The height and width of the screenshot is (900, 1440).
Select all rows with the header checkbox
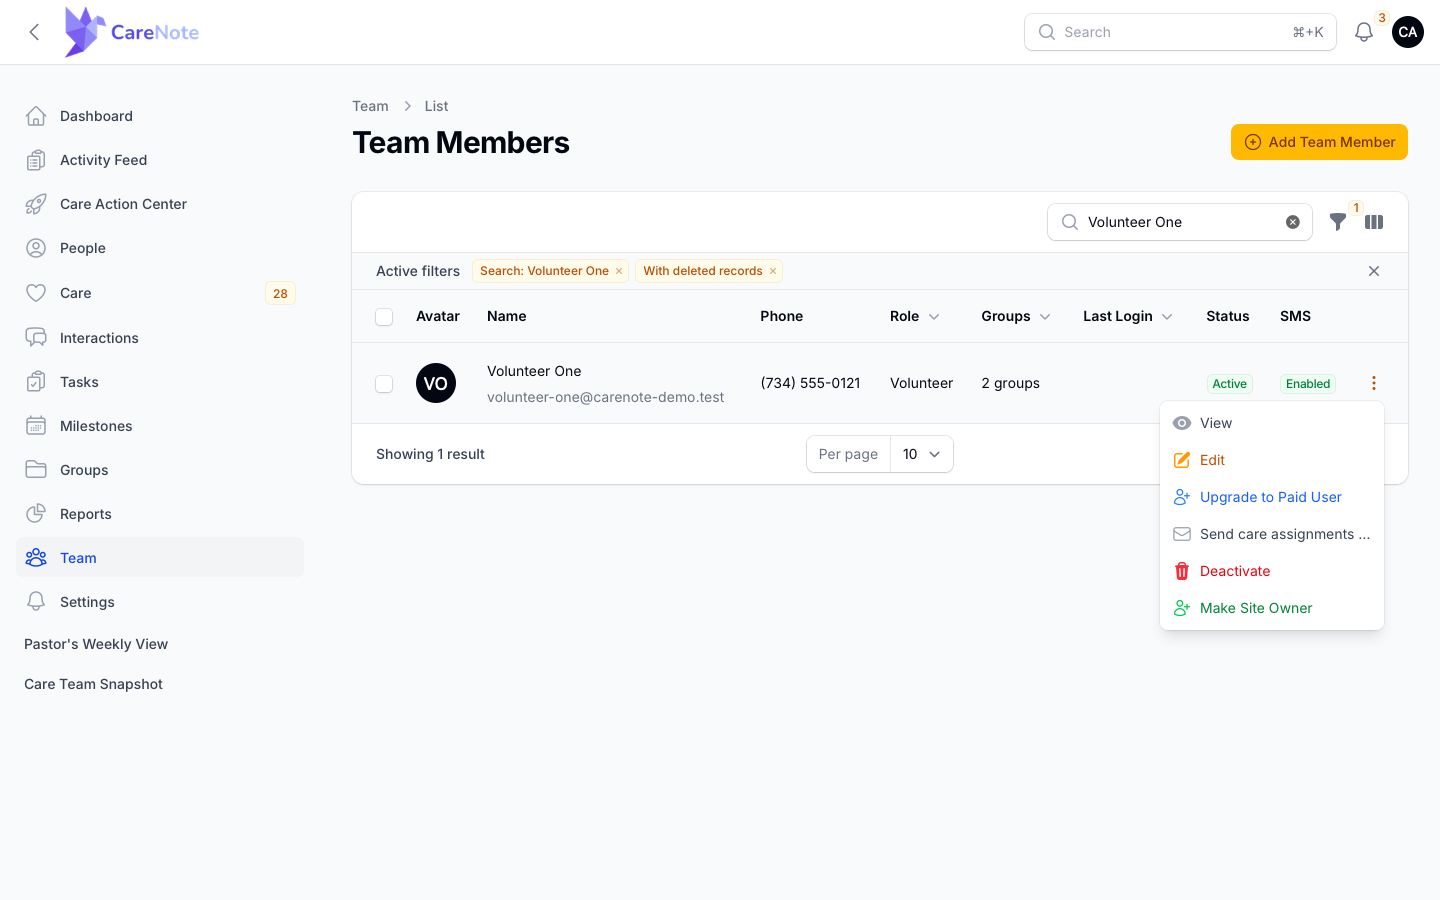[384, 317]
